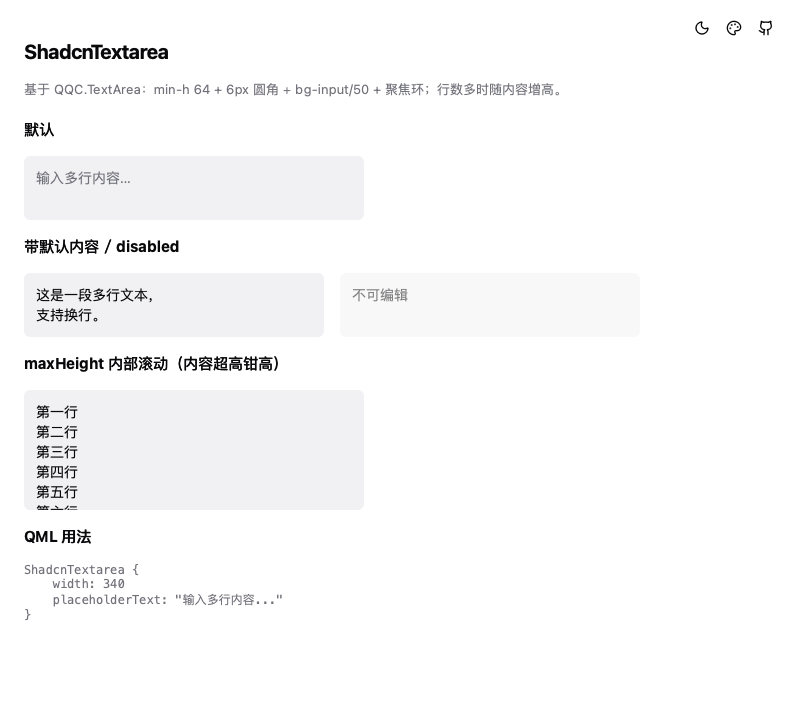Screen dimensions: 790x704
Task: Open the theme palette picker icon
Action: pos(734,28)
